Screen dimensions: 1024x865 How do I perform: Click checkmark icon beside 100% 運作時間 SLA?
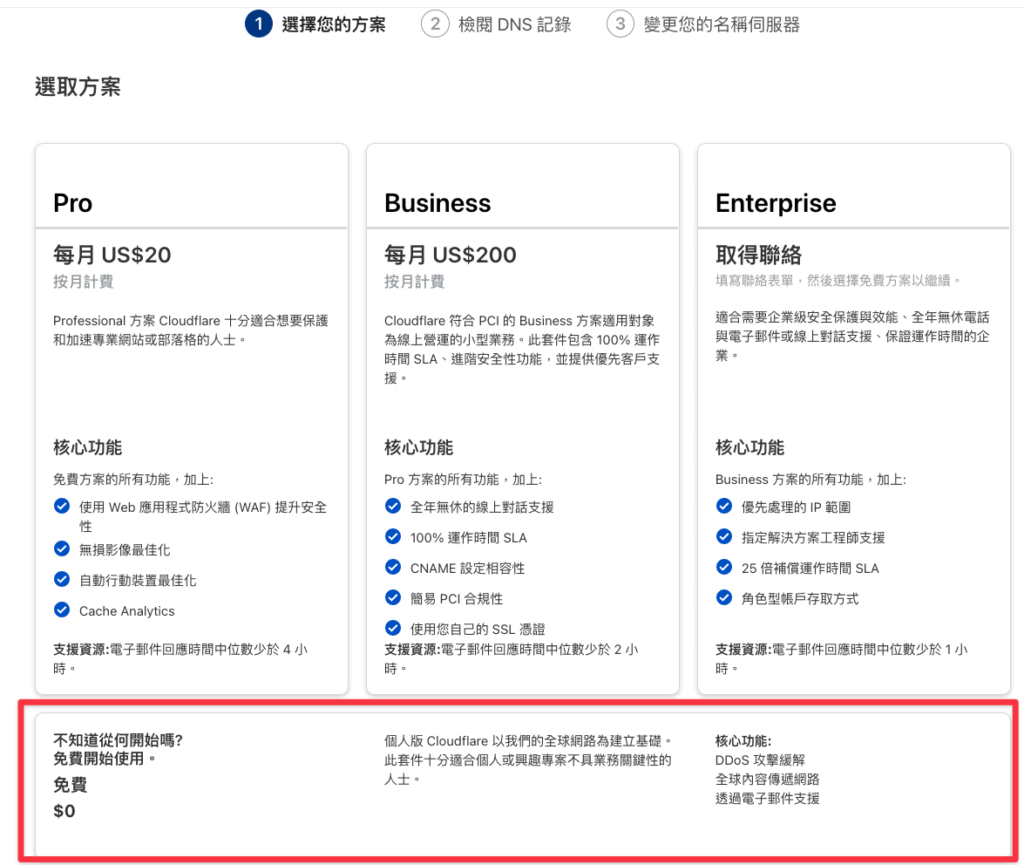click(393, 537)
